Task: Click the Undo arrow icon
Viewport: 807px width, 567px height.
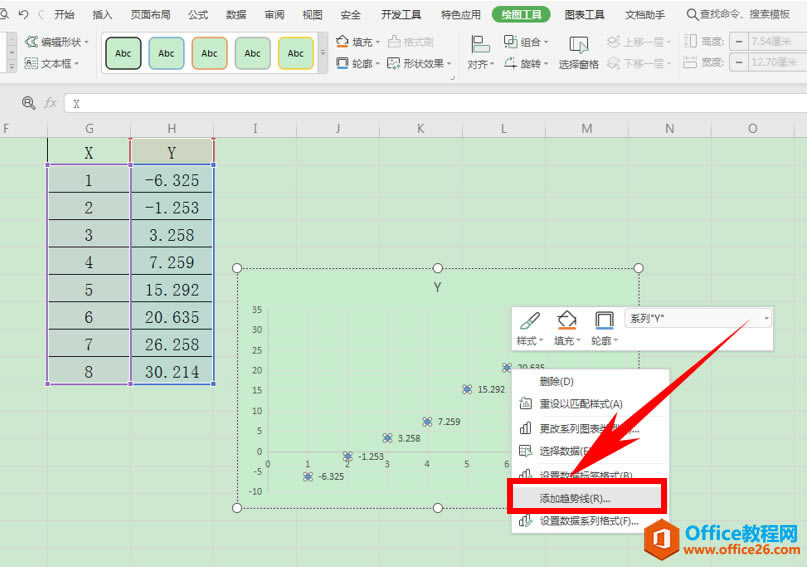Action: (x=23, y=14)
